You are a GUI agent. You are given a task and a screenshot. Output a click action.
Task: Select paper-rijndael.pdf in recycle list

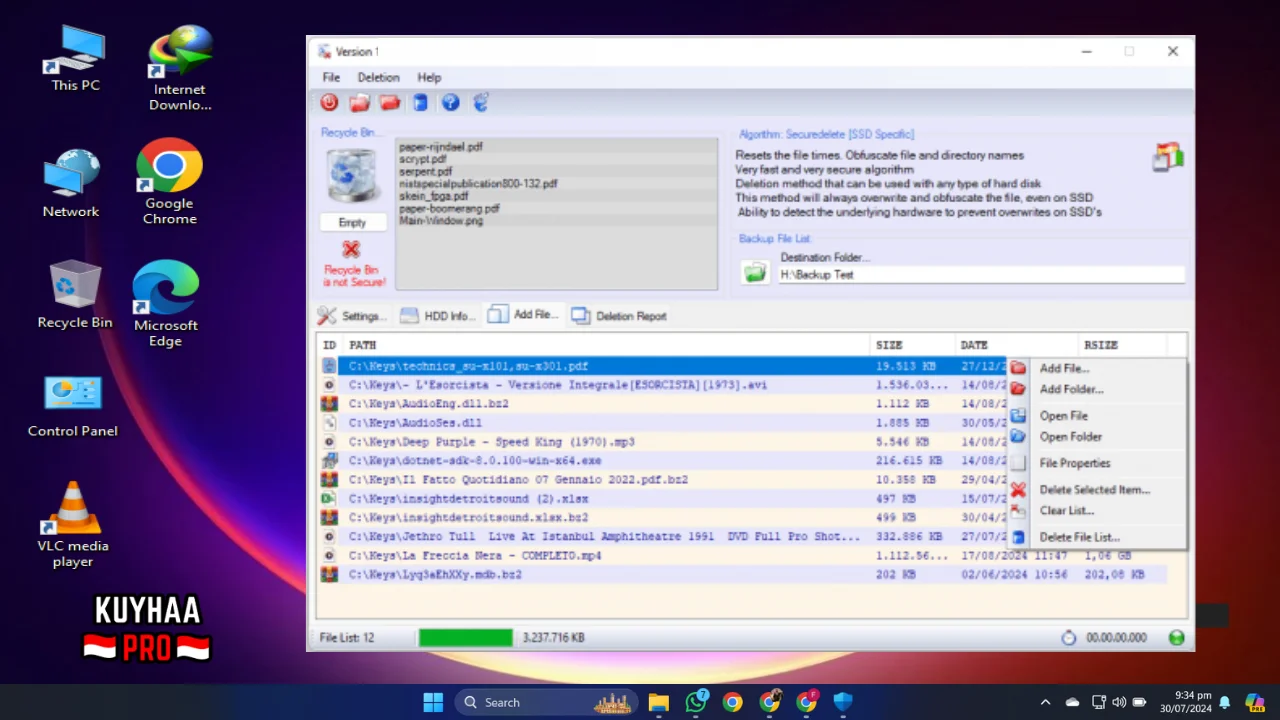(441, 146)
